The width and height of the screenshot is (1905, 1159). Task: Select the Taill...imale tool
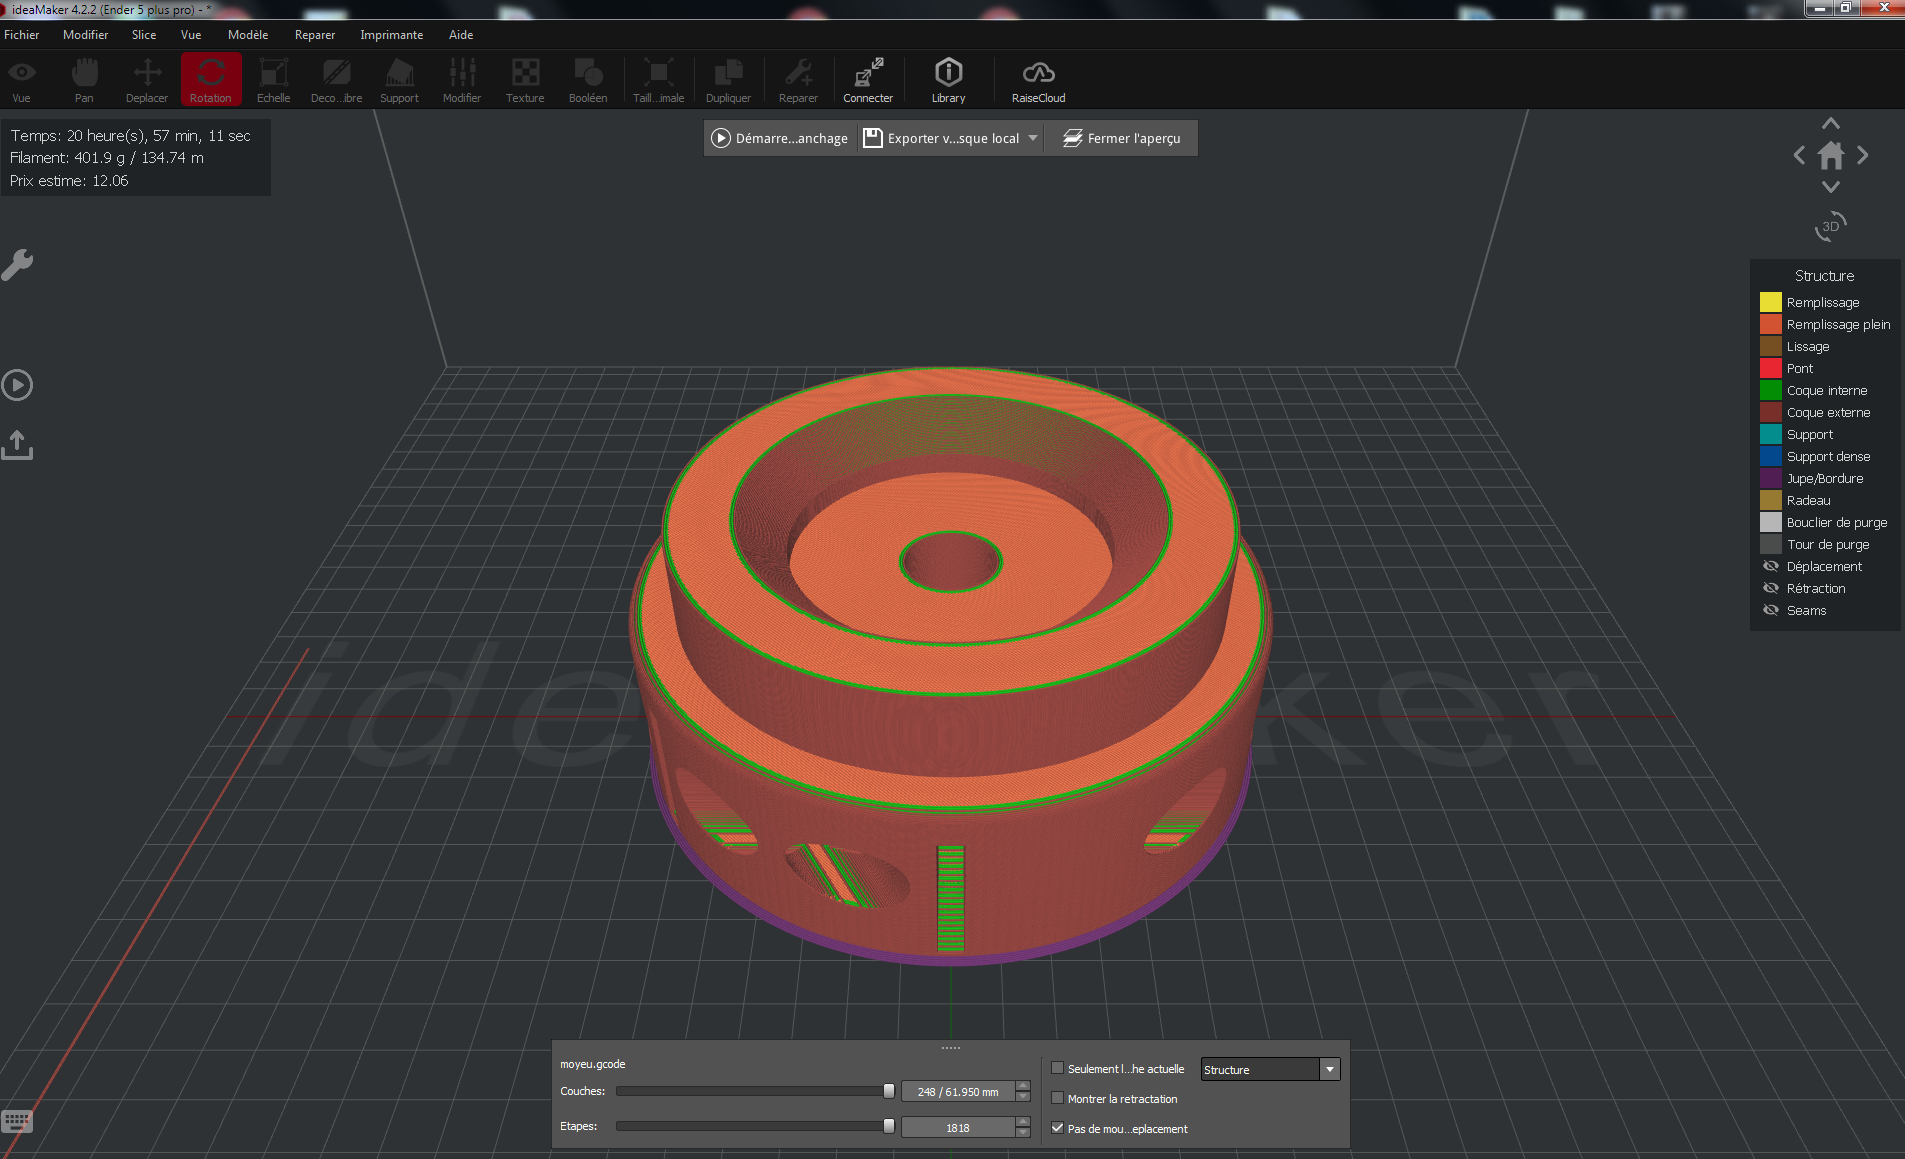point(659,79)
